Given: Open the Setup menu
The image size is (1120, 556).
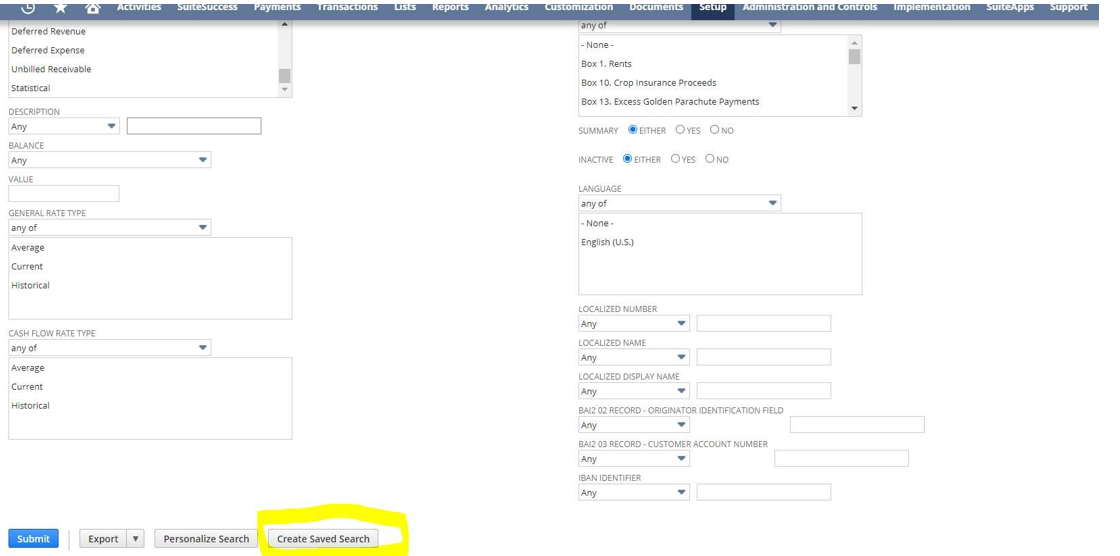Looking at the screenshot, I should coord(712,8).
